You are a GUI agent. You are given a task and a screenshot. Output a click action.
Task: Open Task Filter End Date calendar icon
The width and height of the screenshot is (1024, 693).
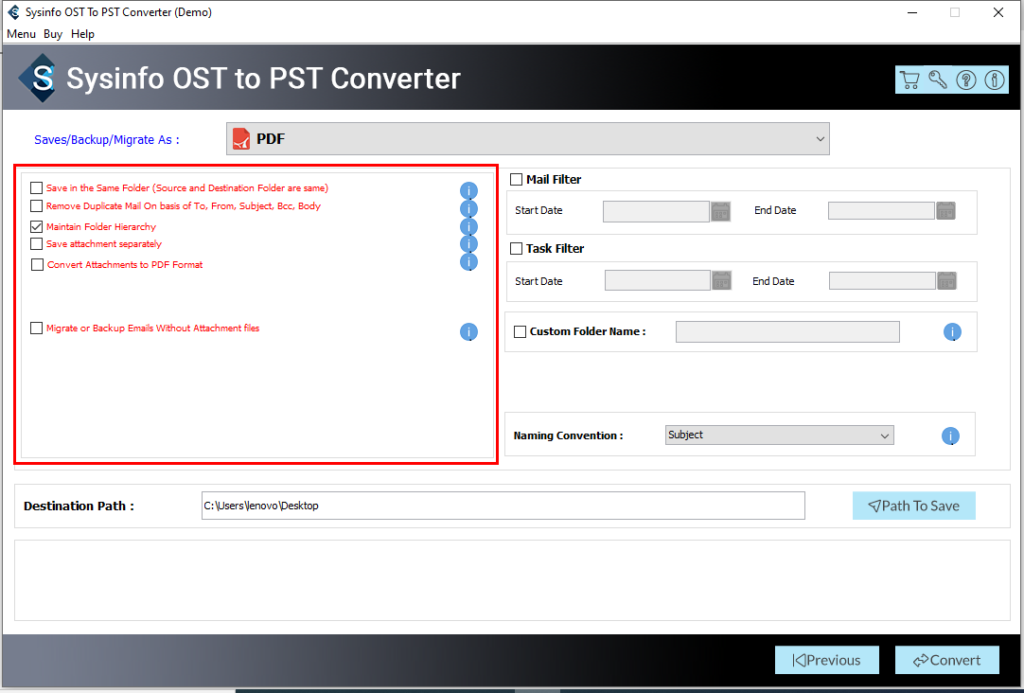coord(947,280)
